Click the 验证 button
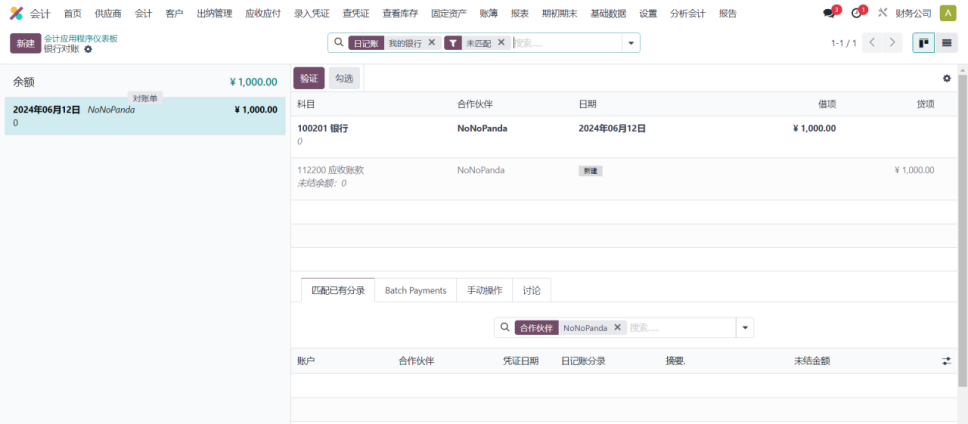 click(x=309, y=78)
